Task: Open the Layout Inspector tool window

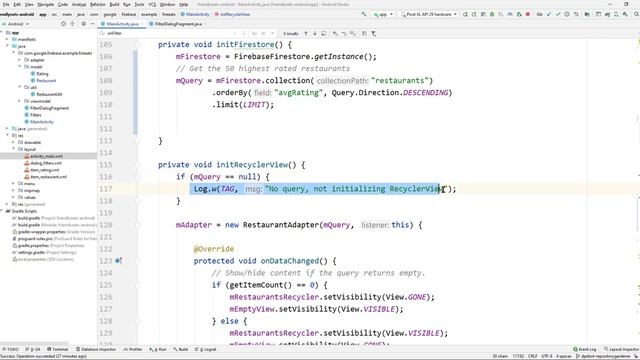Action: [x=621, y=349]
